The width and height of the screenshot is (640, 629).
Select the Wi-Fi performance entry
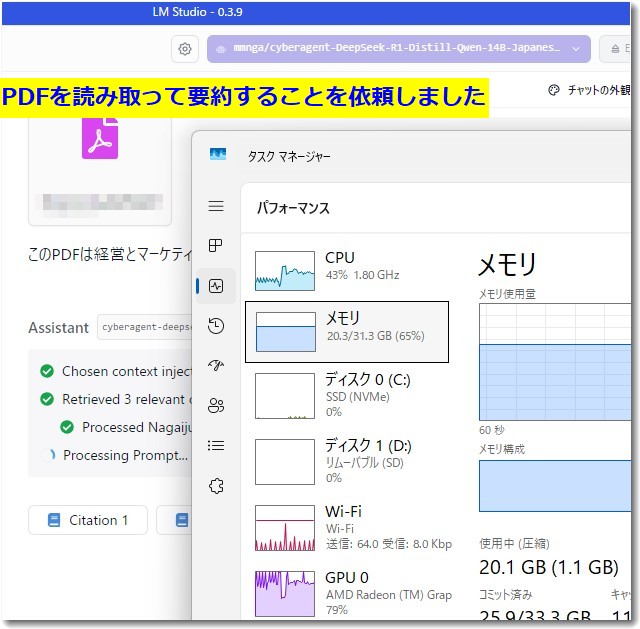click(347, 528)
